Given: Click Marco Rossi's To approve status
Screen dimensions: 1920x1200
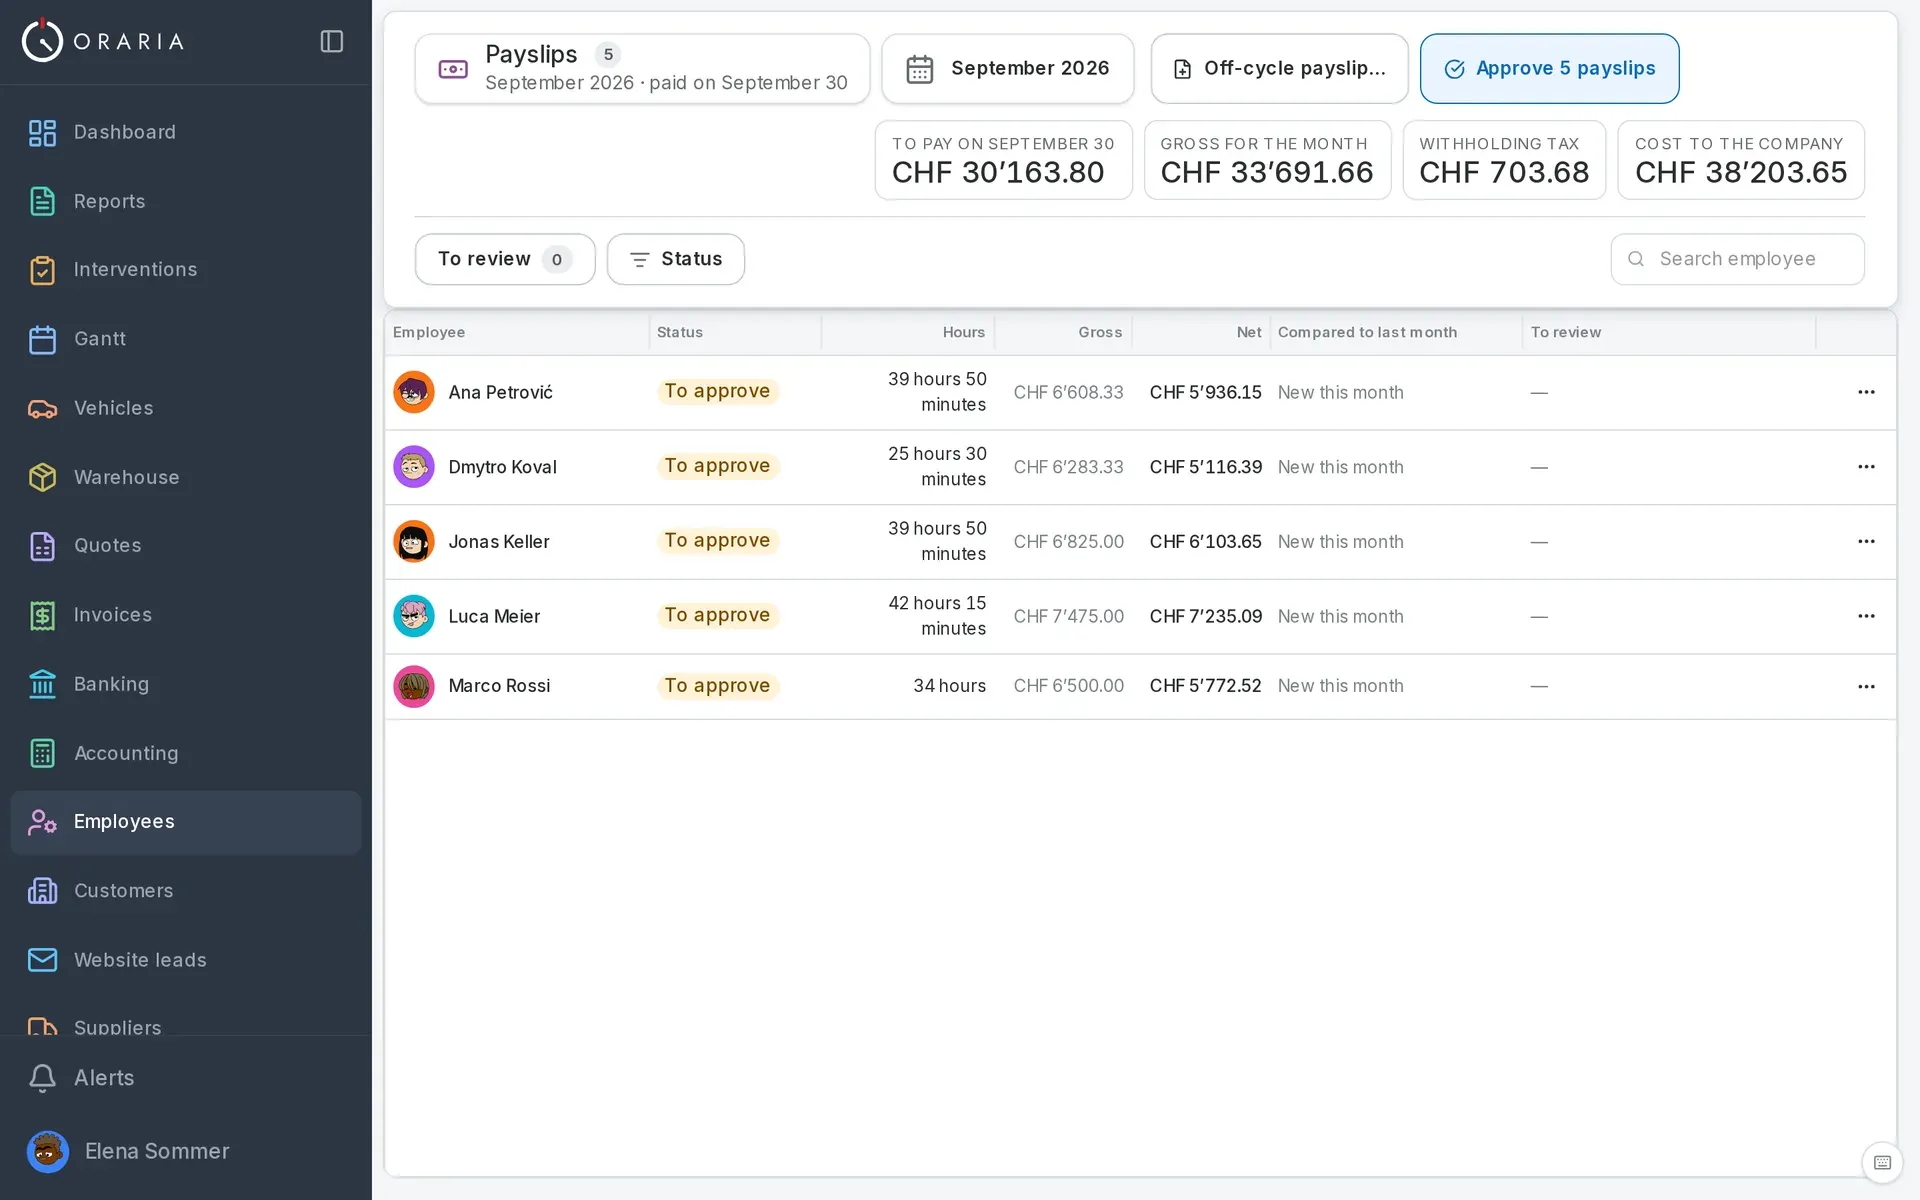Looking at the screenshot, I should click(718, 686).
